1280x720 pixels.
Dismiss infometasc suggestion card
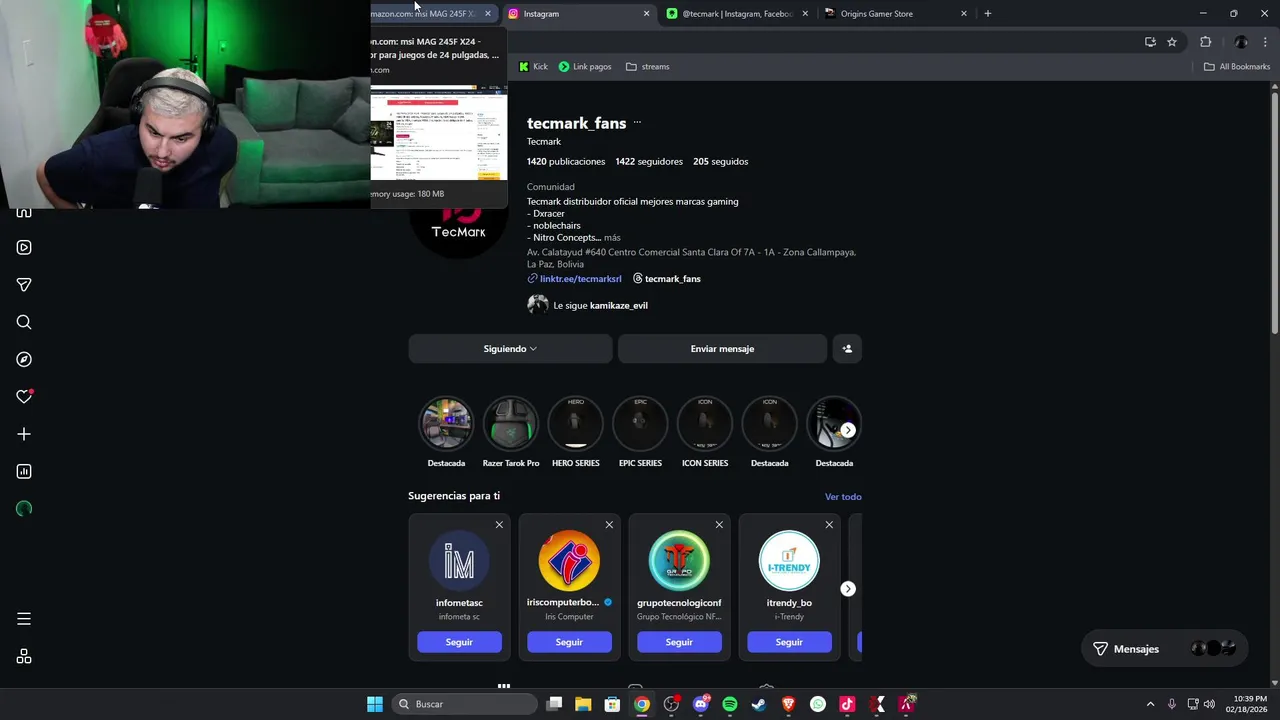pos(499,525)
